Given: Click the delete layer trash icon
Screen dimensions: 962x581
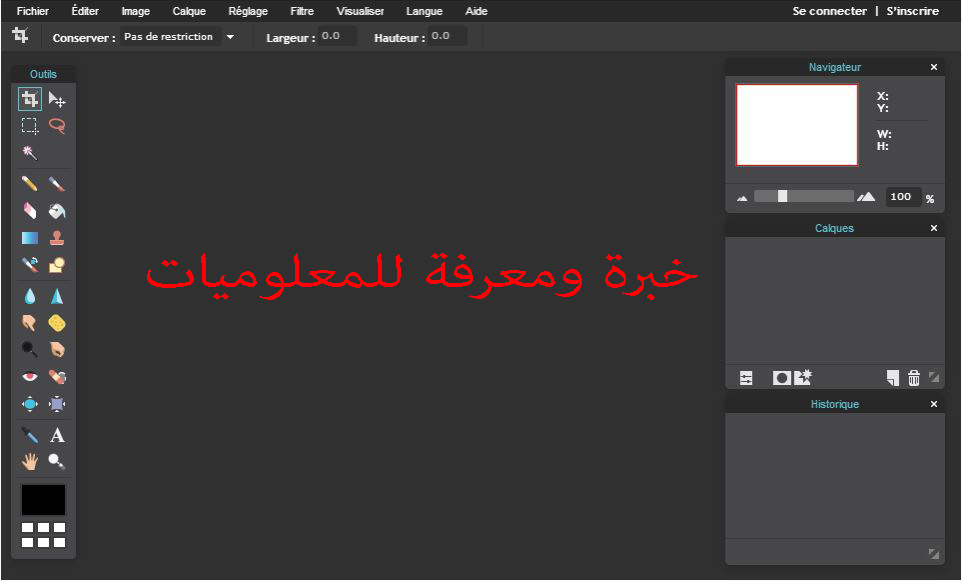Looking at the screenshot, I should pos(914,378).
